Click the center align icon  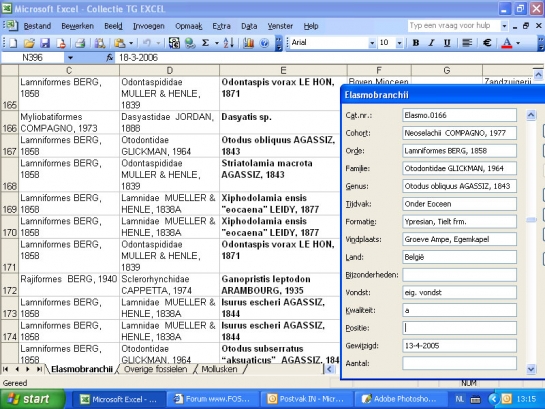(x=467, y=43)
